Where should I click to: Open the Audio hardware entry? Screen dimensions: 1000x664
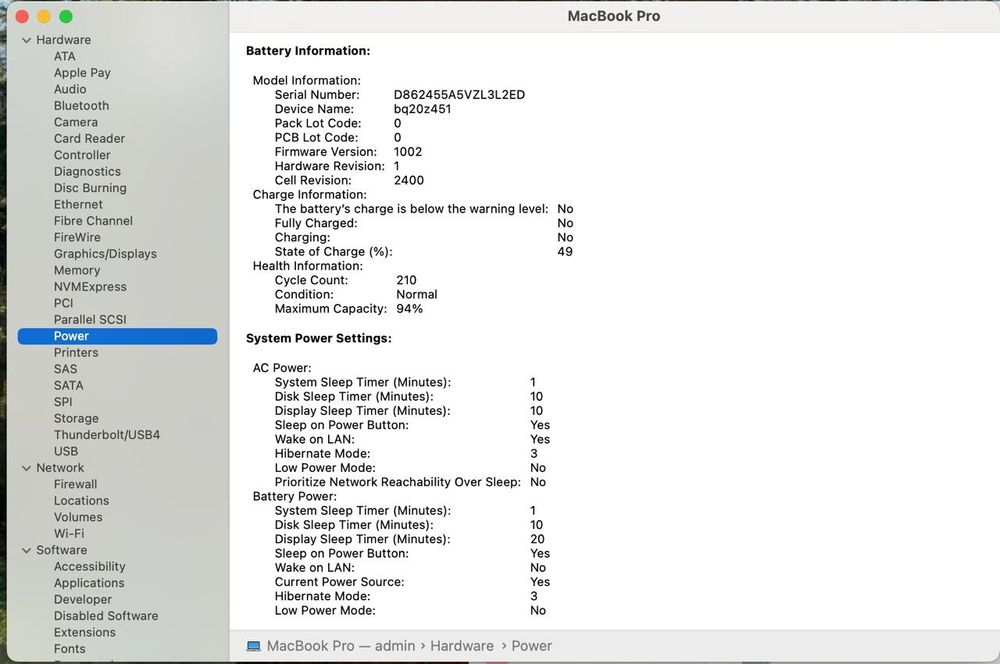(x=70, y=89)
